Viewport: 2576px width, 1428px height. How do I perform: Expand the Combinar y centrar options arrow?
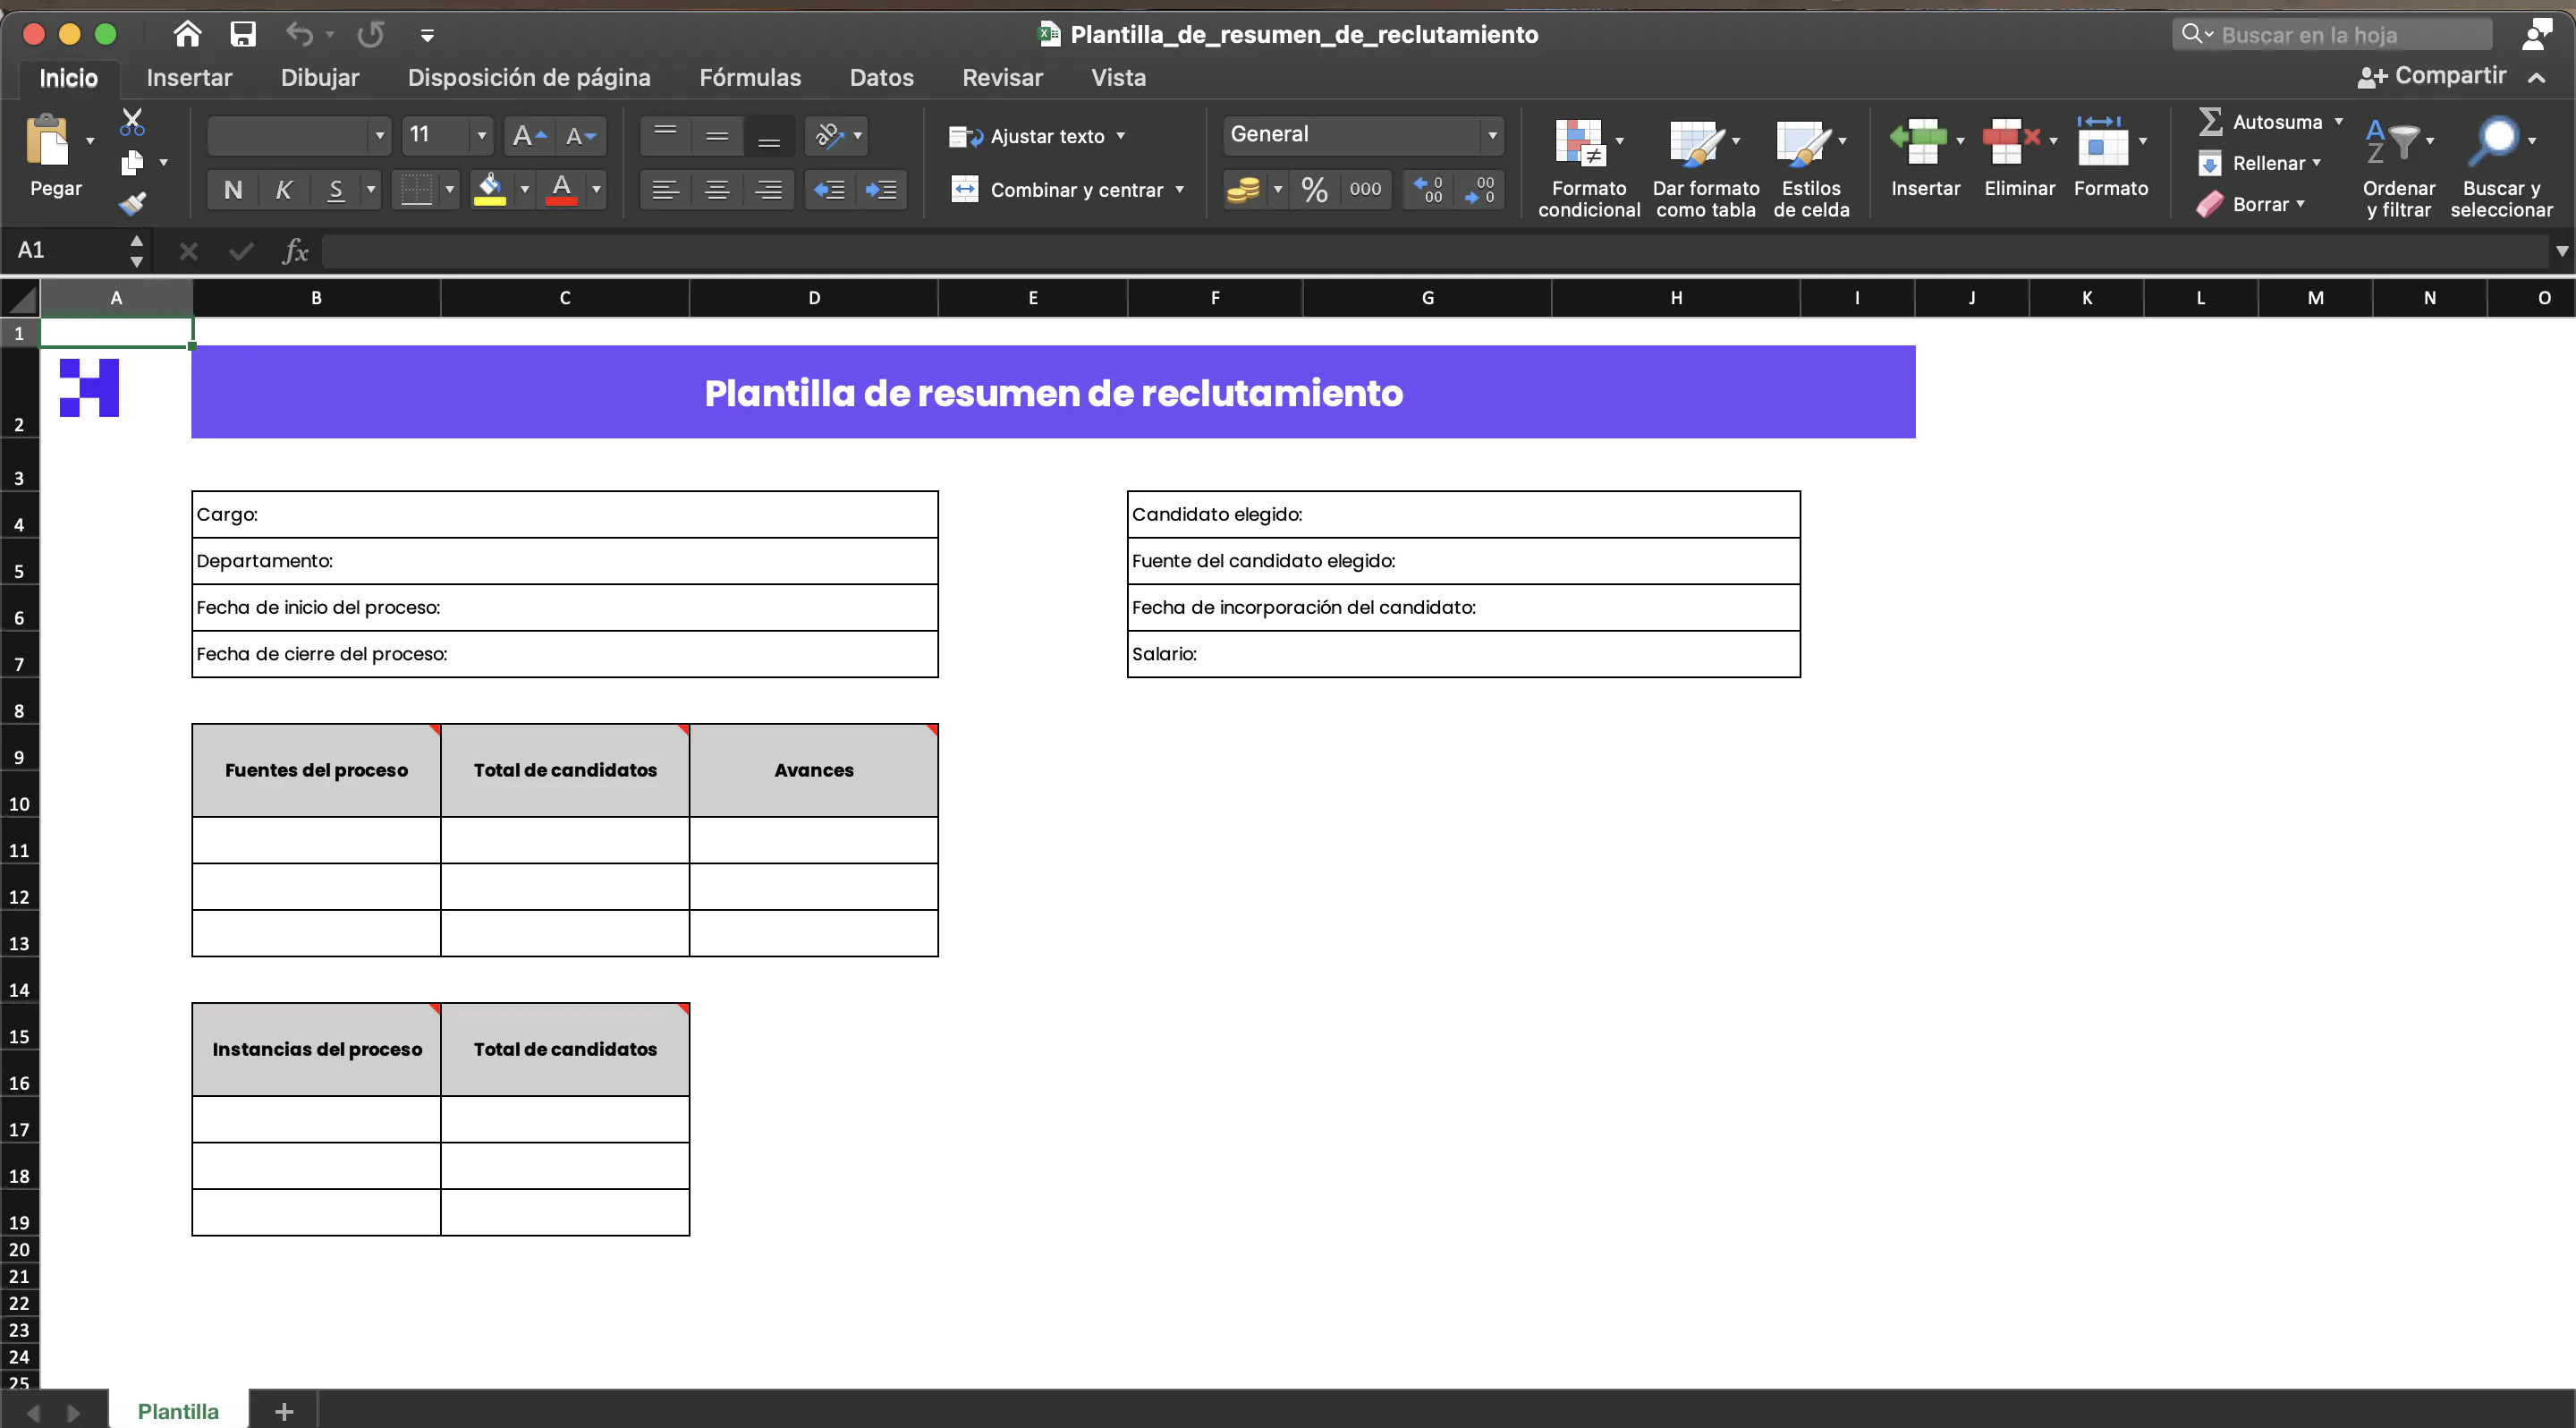pos(1180,190)
